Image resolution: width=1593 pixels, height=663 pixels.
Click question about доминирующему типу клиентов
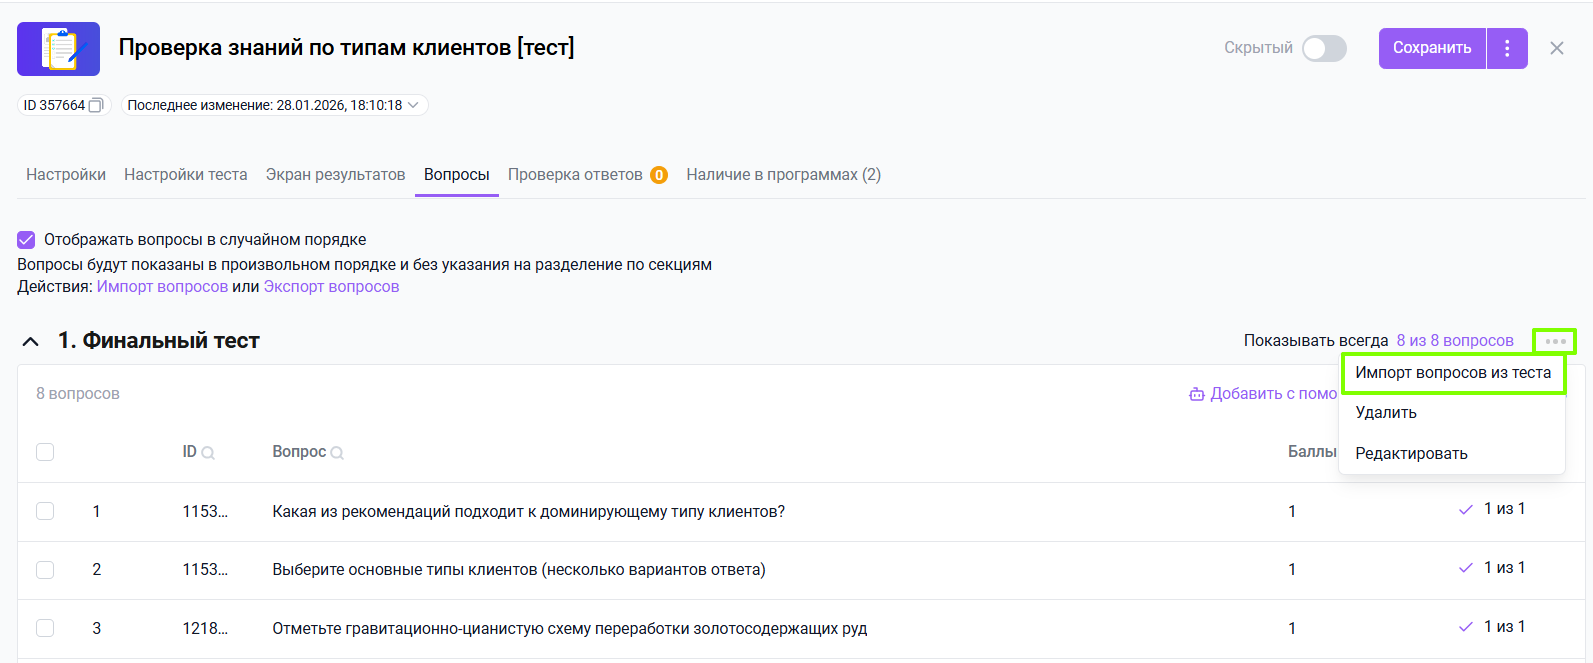[x=529, y=512]
